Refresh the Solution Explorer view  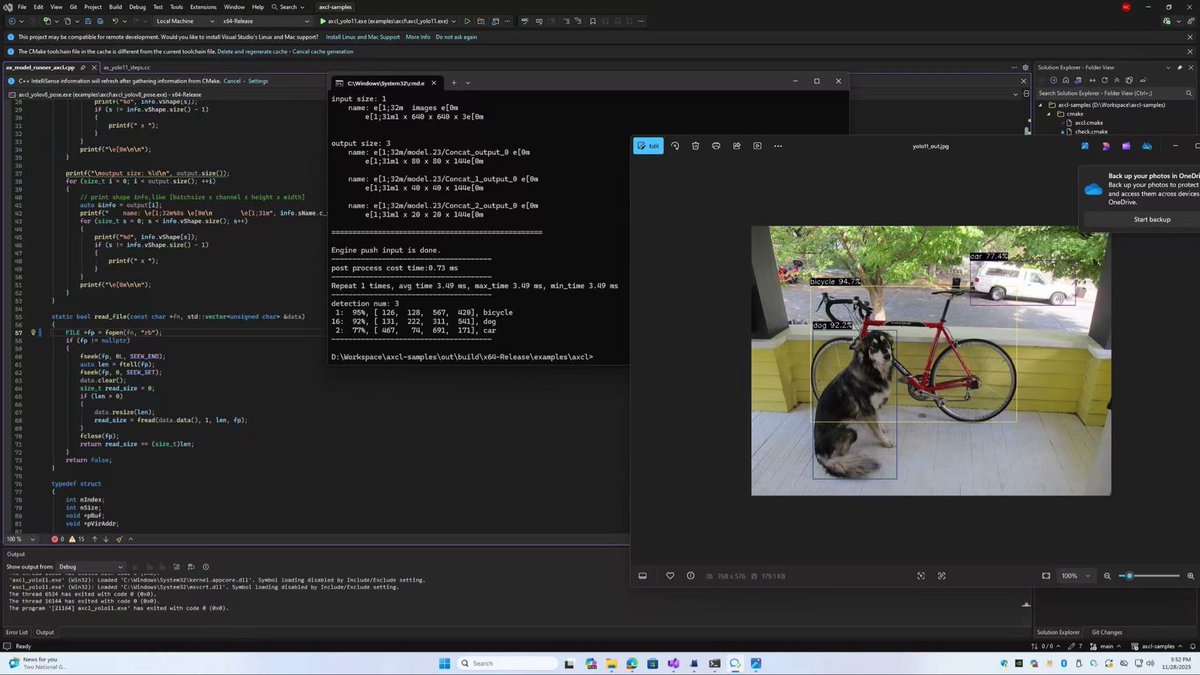click(x=1105, y=80)
